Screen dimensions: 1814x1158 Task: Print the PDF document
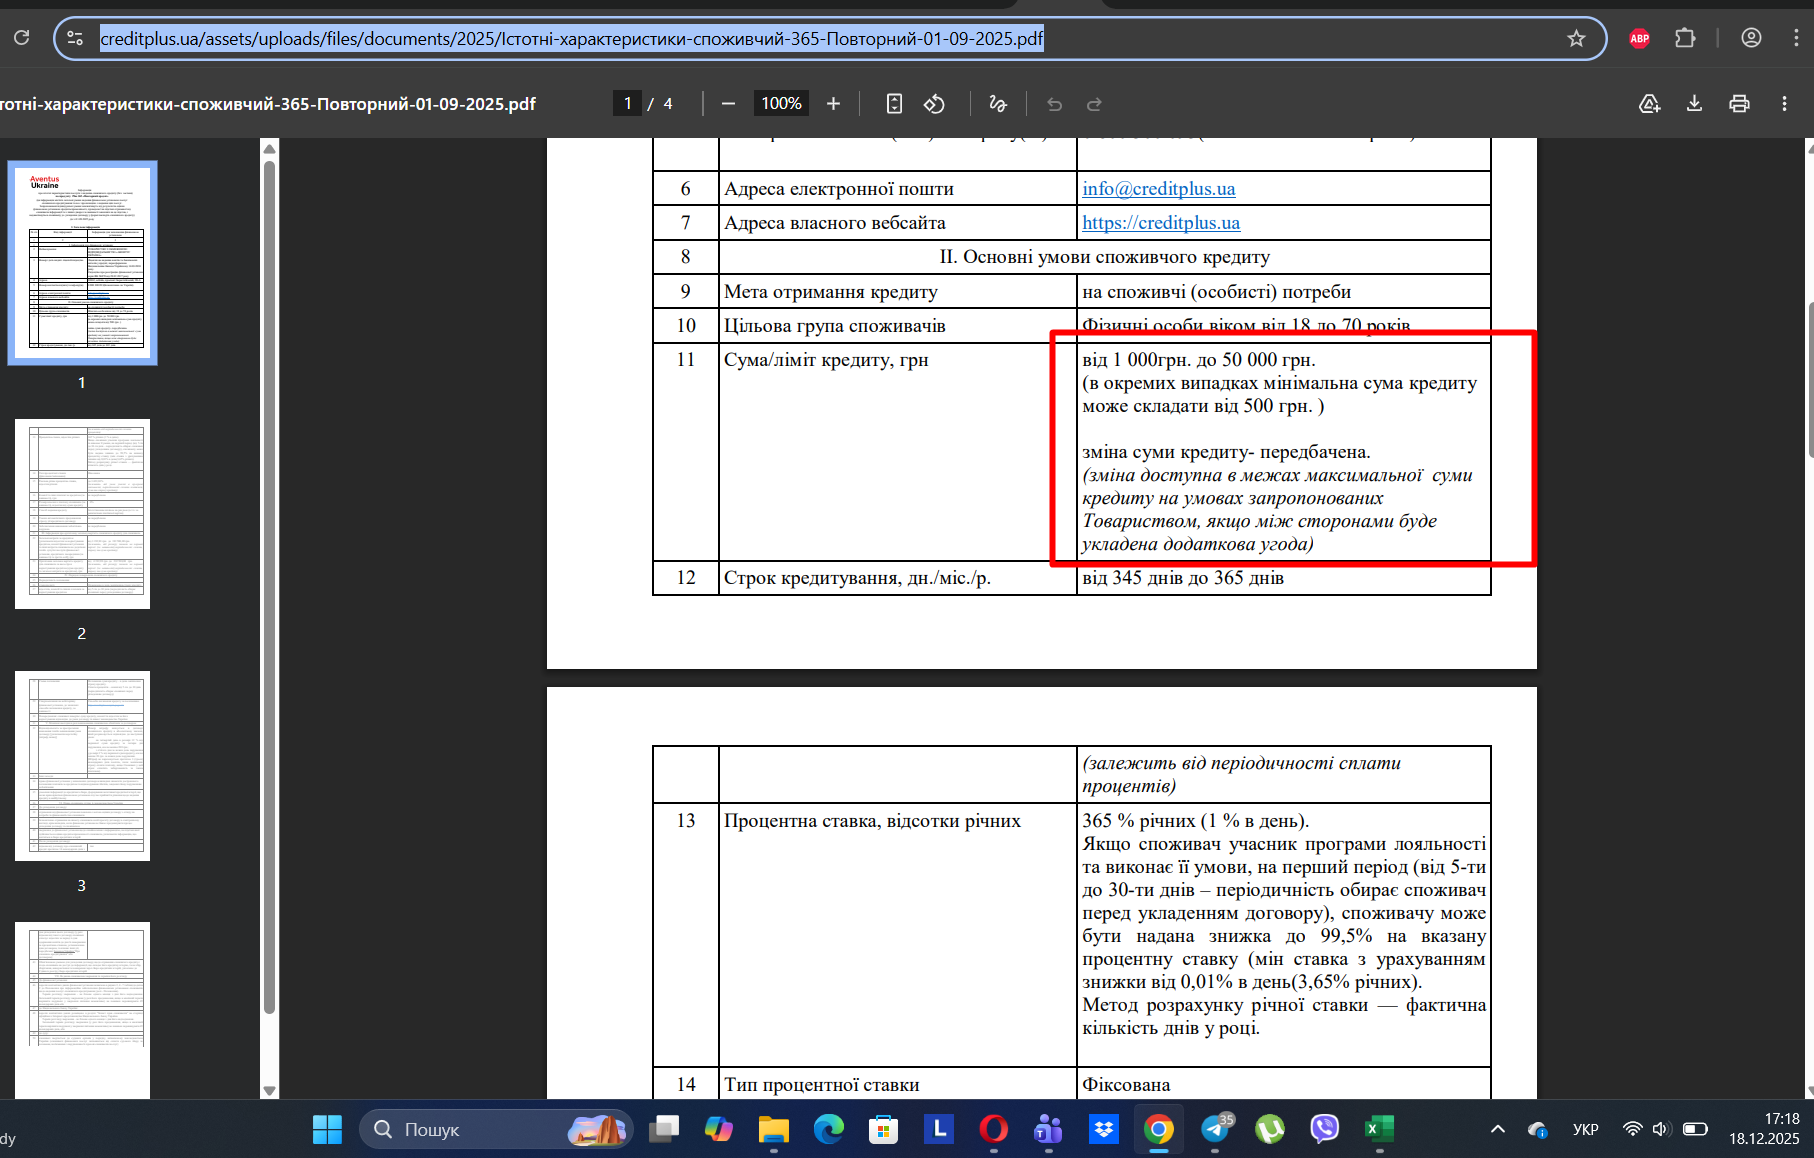(x=1739, y=104)
